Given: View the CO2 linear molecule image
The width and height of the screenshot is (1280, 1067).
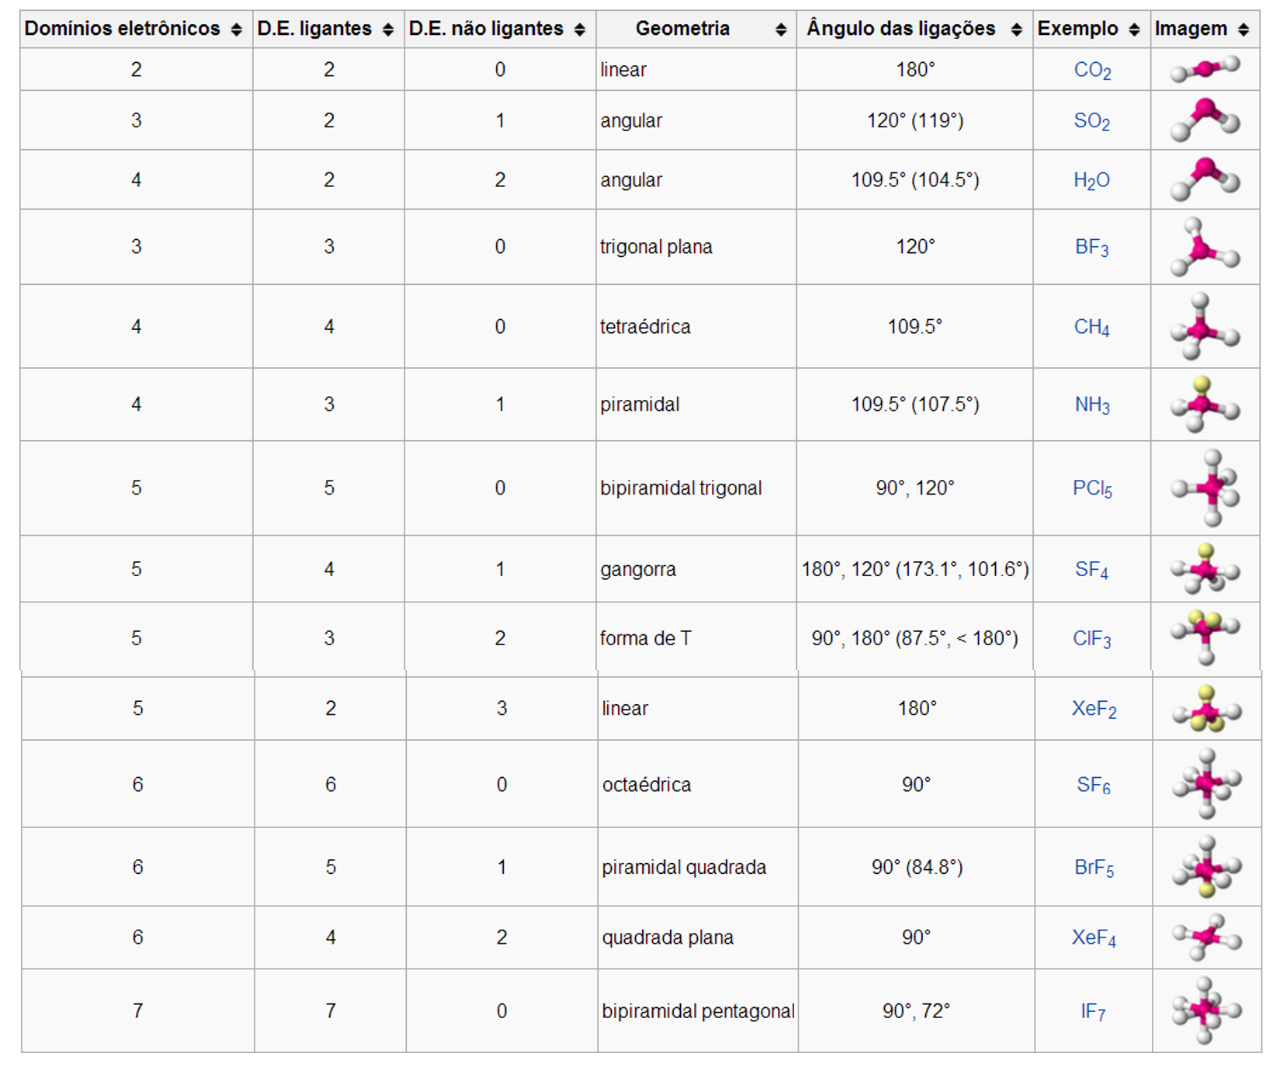Looking at the screenshot, I should pyautogui.click(x=1205, y=69).
